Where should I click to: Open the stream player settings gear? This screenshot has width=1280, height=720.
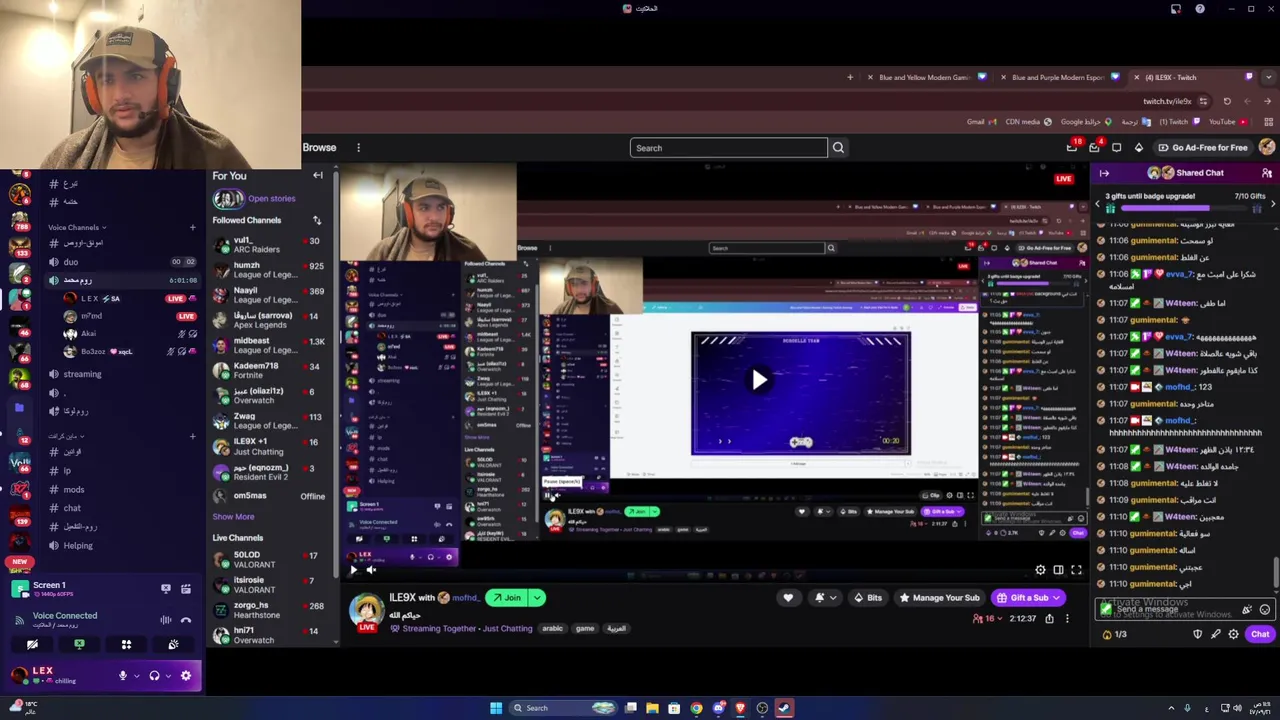point(1040,570)
